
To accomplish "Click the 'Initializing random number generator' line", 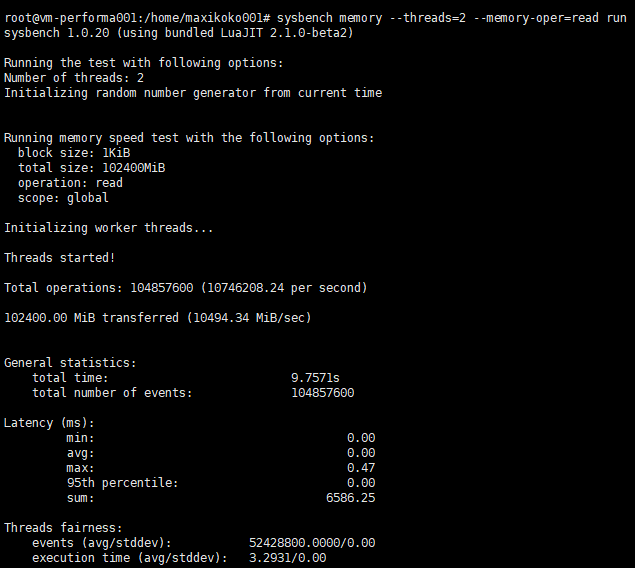I will pyautogui.click(x=193, y=93).
